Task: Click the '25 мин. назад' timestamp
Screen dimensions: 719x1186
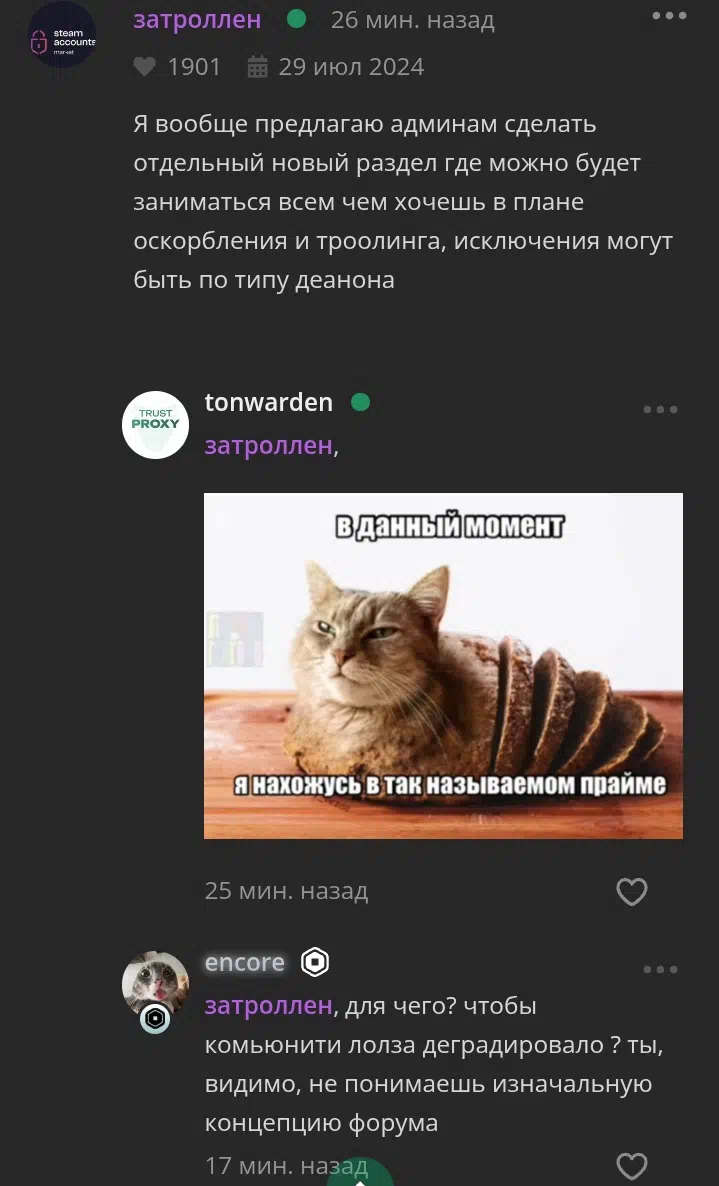Action: (x=286, y=890)
